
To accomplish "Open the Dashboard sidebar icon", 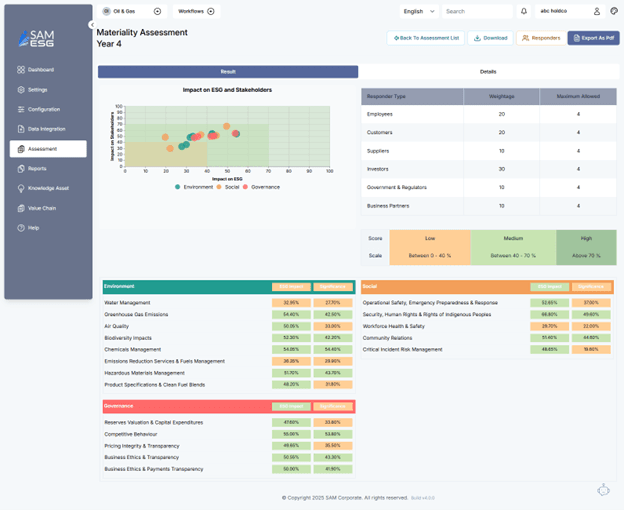I will click(x=20, y=70).
